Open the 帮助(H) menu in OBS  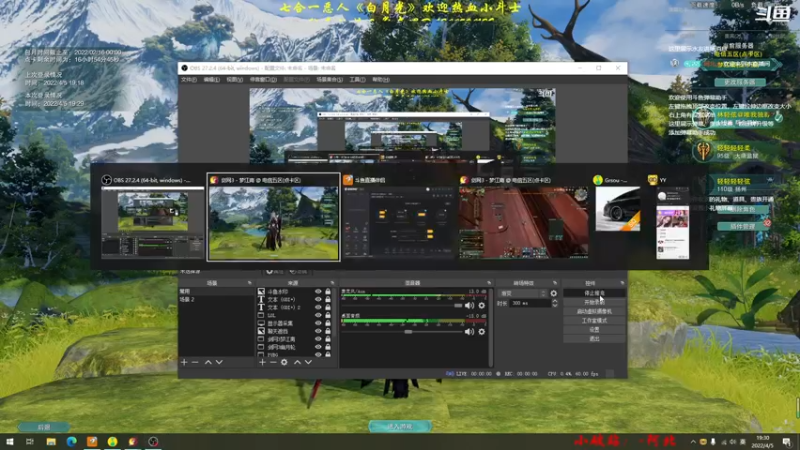coord(381,80)
